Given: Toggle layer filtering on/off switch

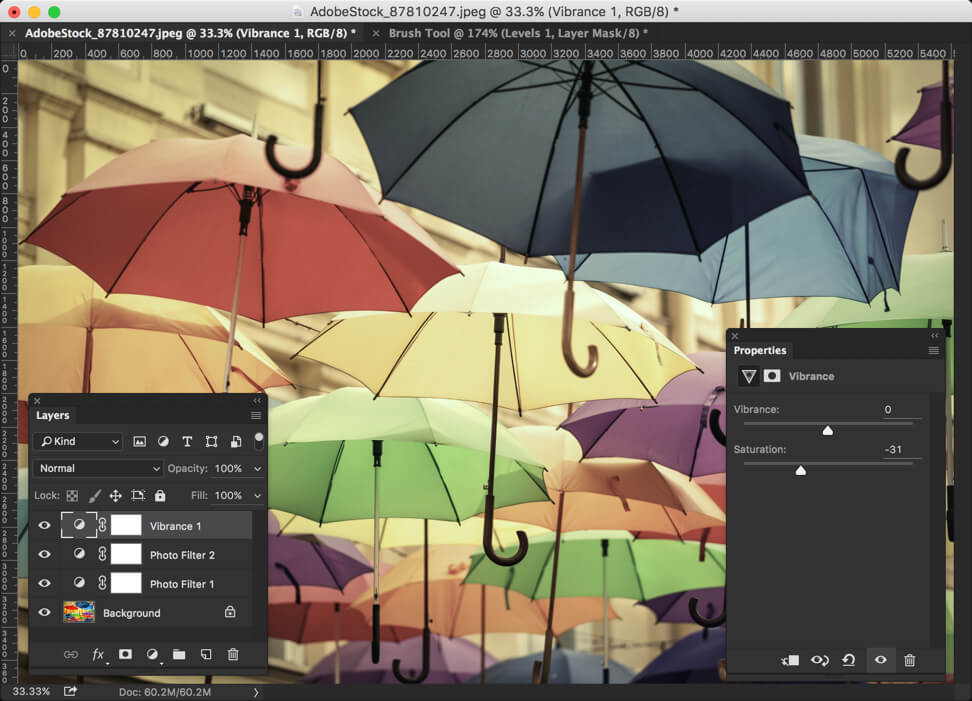Looking at the screenshot, I should click(x=258, y=441).
